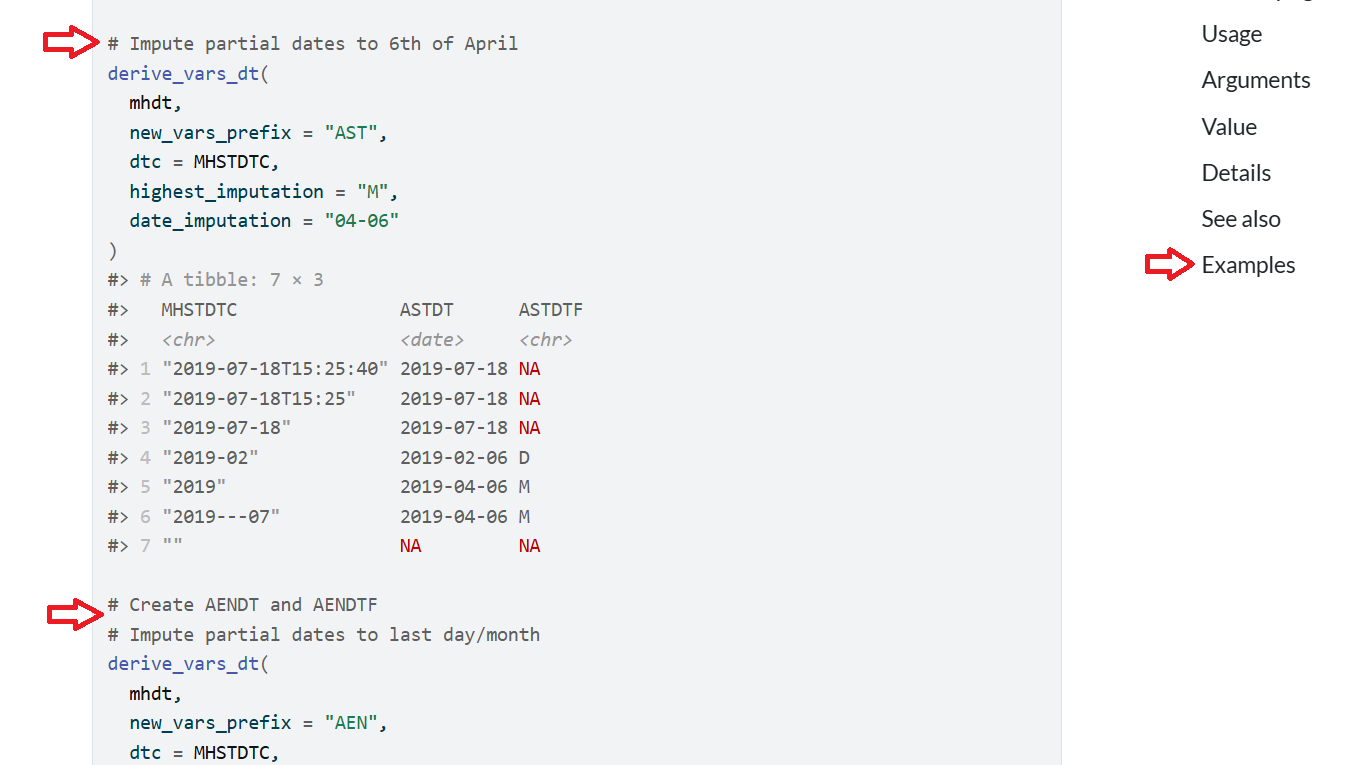
Task: Click the ASTDT column header
Action: point(426,310)
